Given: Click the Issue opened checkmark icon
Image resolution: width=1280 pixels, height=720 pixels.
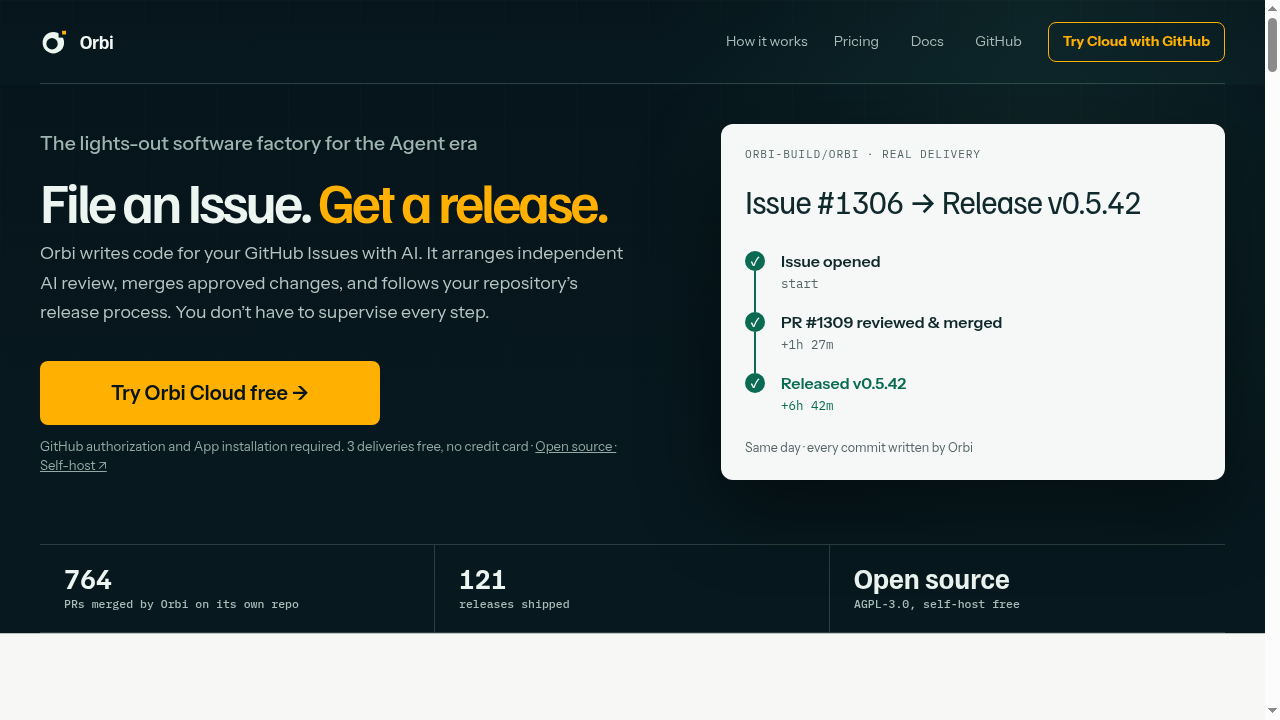Looking at the screenshot, I should point(755,261).
